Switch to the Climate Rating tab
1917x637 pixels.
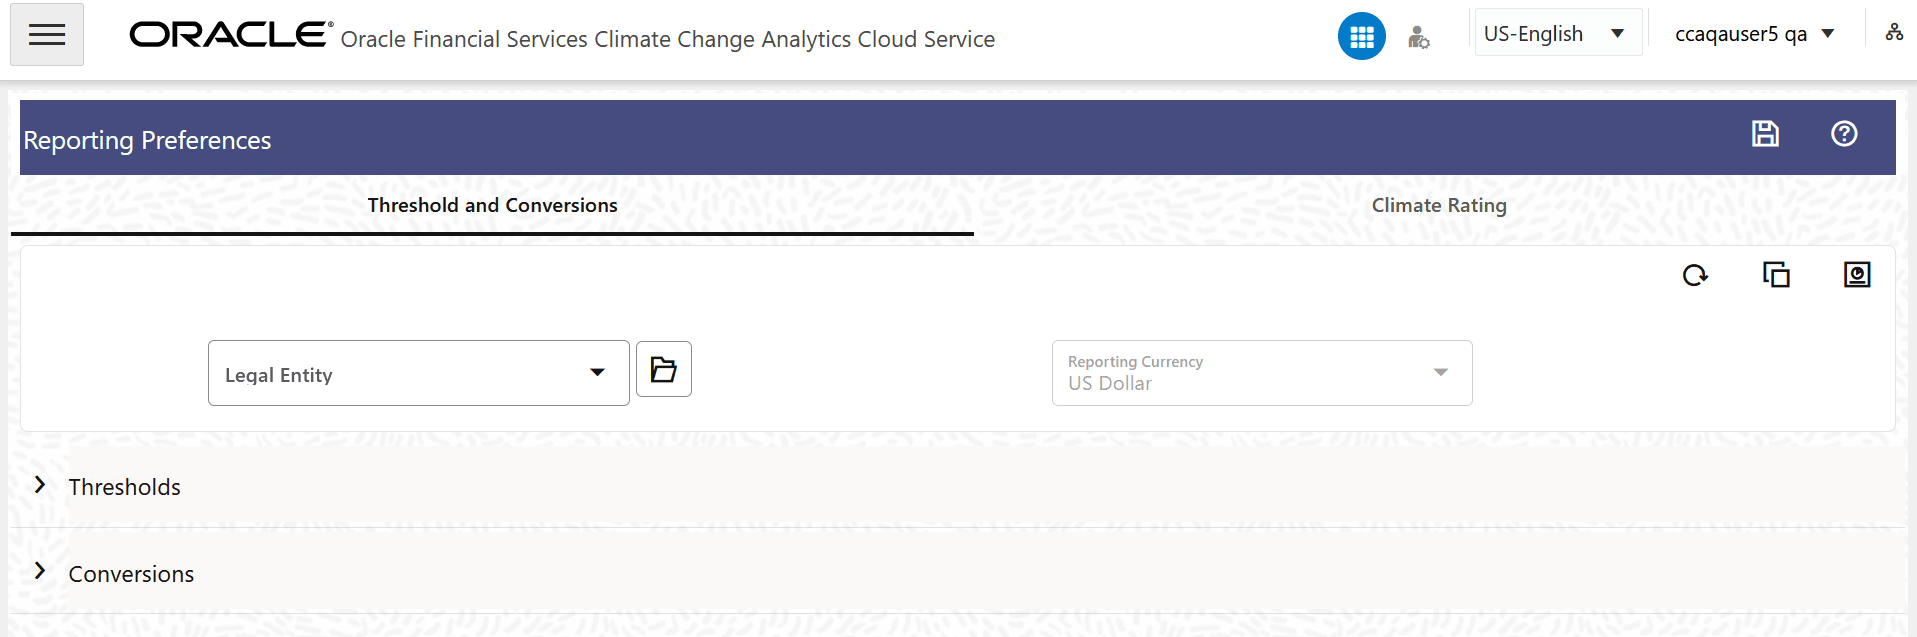click(x=1438, y=206)
